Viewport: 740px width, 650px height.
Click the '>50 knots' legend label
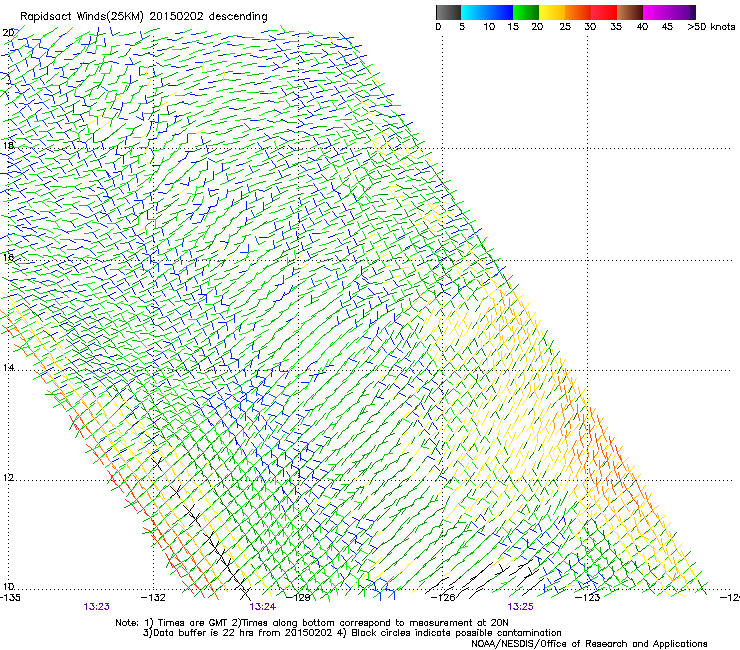(711, 27)
